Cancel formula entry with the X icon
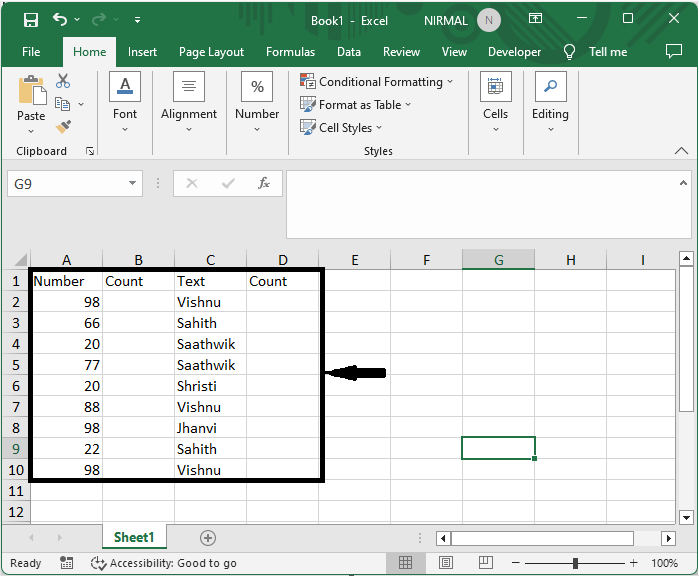 (x=192, y=183)
